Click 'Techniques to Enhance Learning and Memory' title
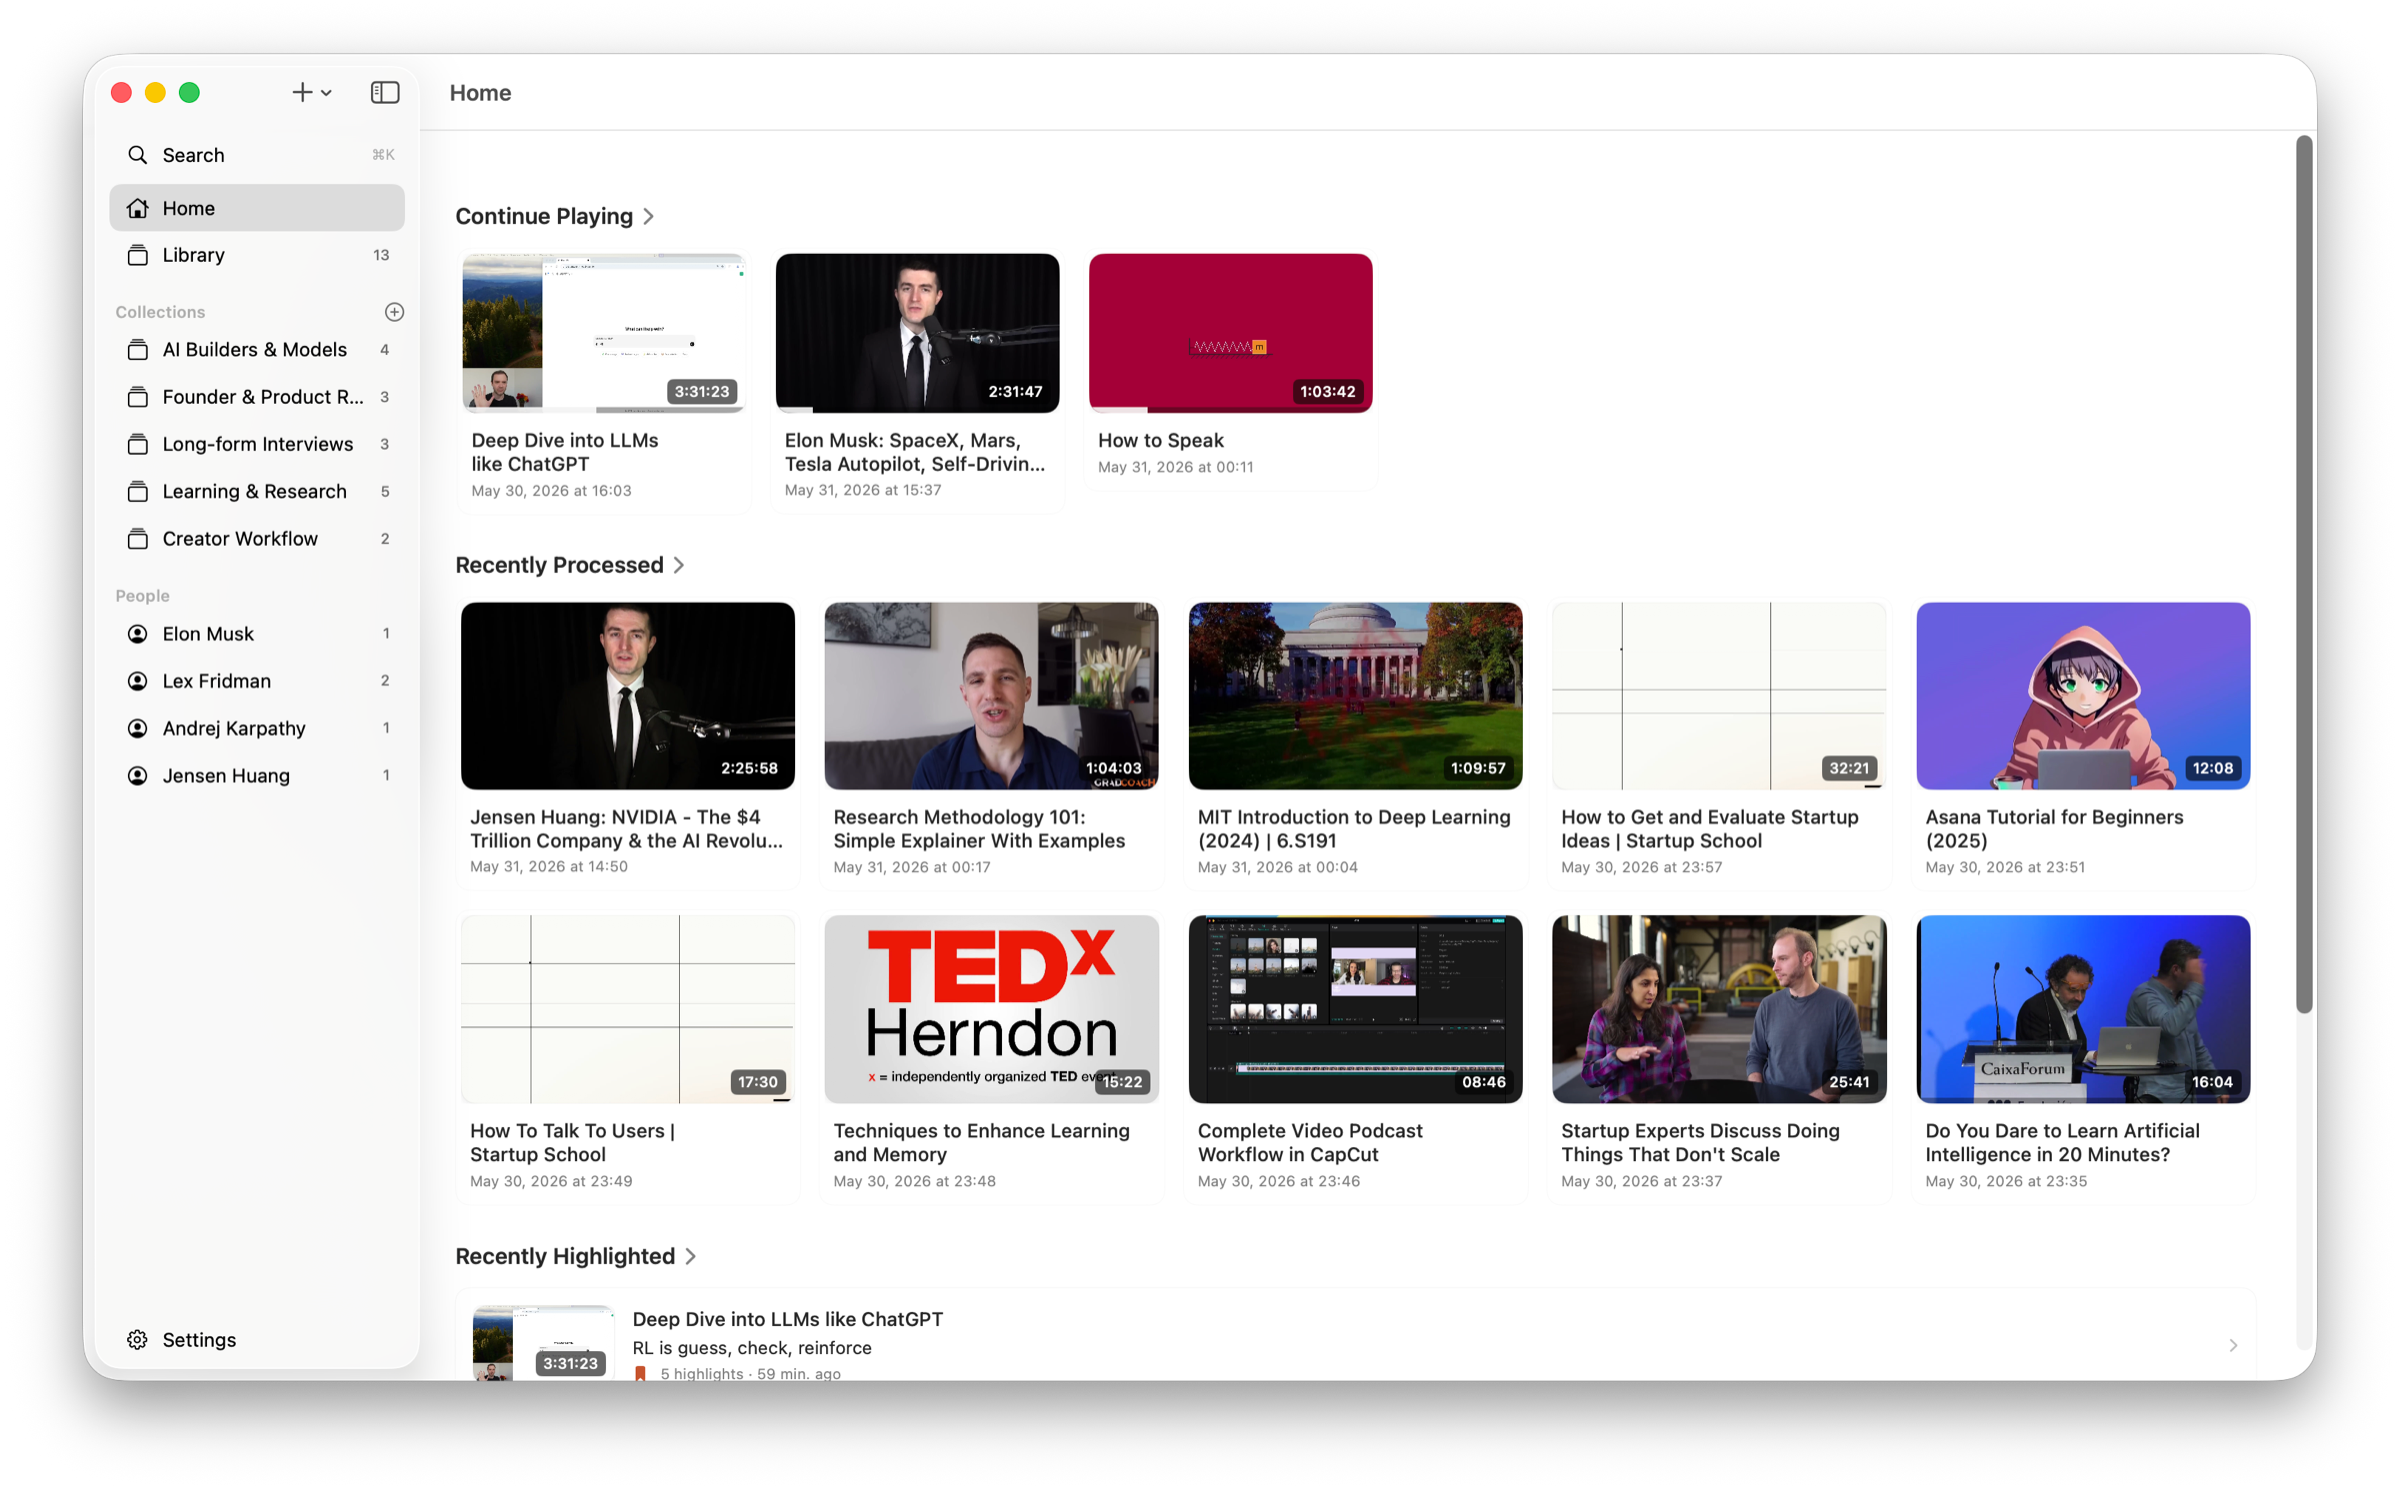 pyautogui.click(x=981, y=1143)
